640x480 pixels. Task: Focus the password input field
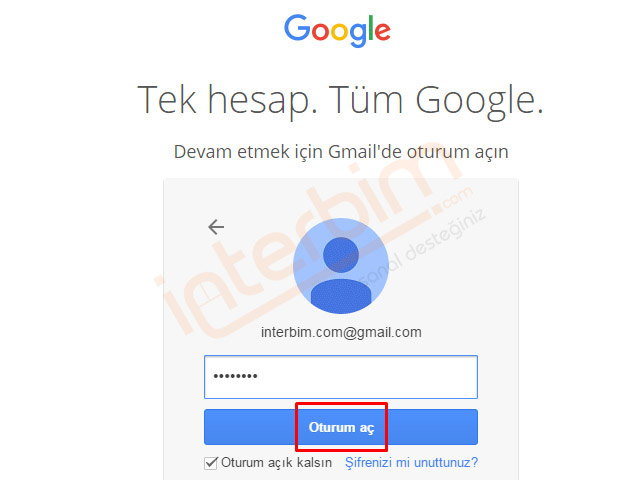[x=341, y=377]
